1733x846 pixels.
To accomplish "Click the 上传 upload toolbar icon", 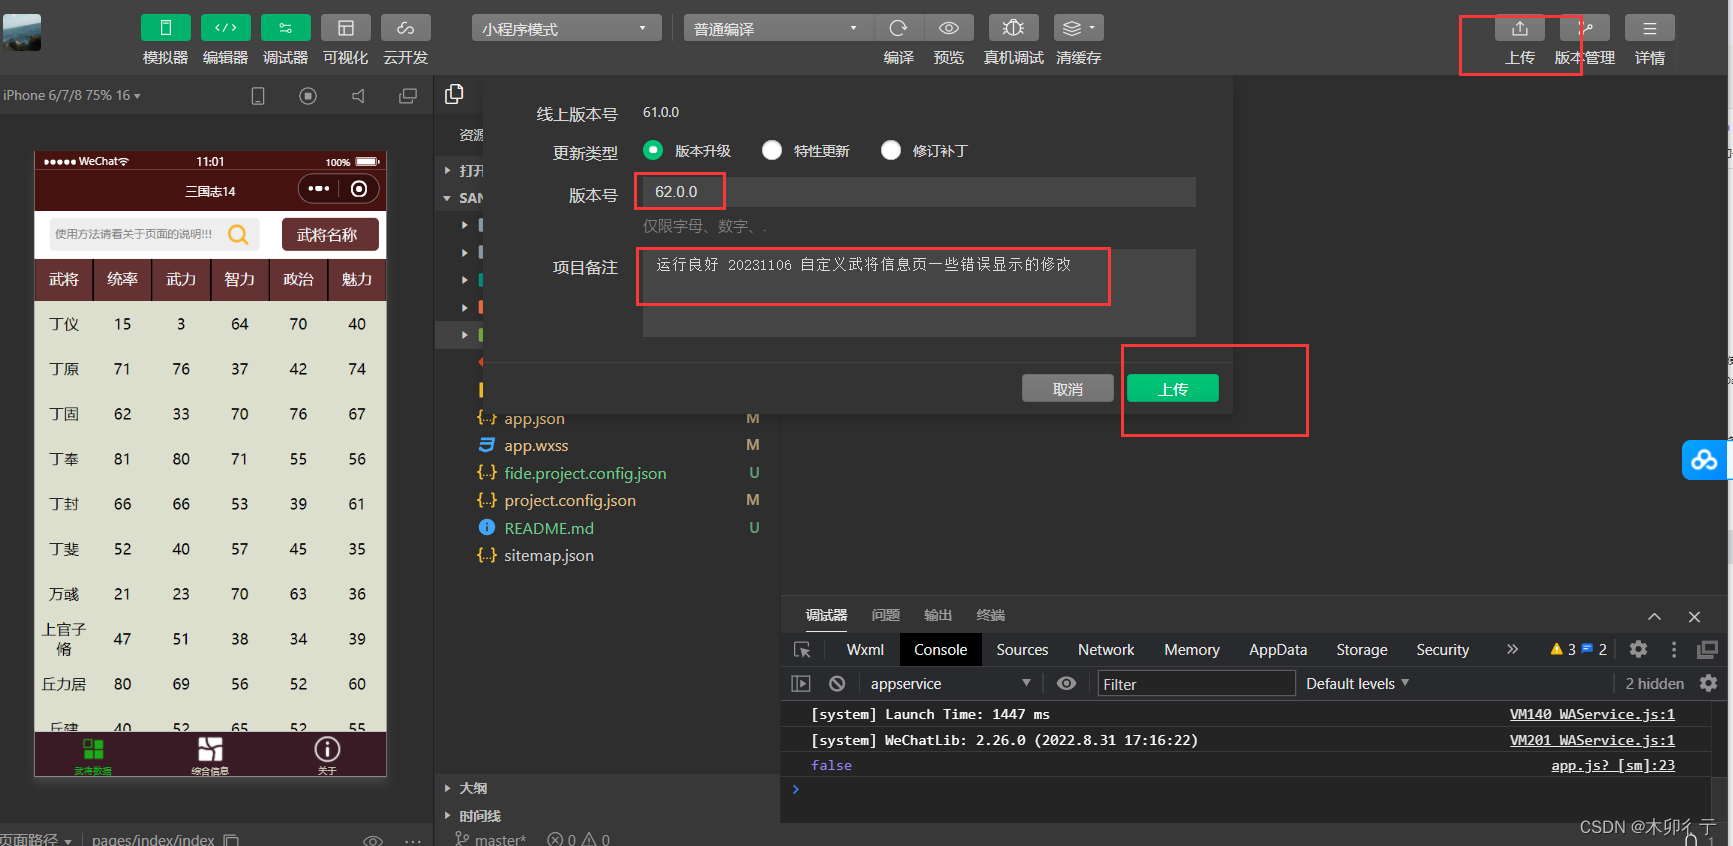I will point(1520,28).
